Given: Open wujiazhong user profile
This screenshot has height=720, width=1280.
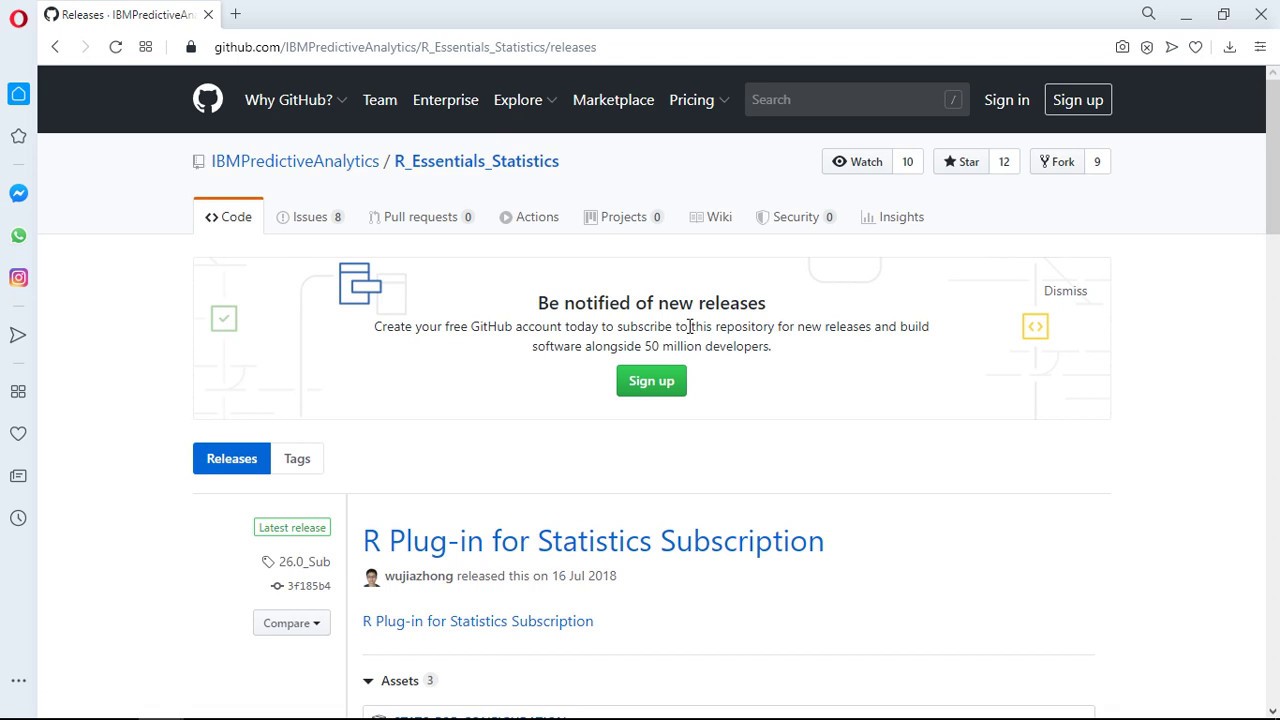Looking at the screenshot, I should pyautogui.click(x=419, y=576).
